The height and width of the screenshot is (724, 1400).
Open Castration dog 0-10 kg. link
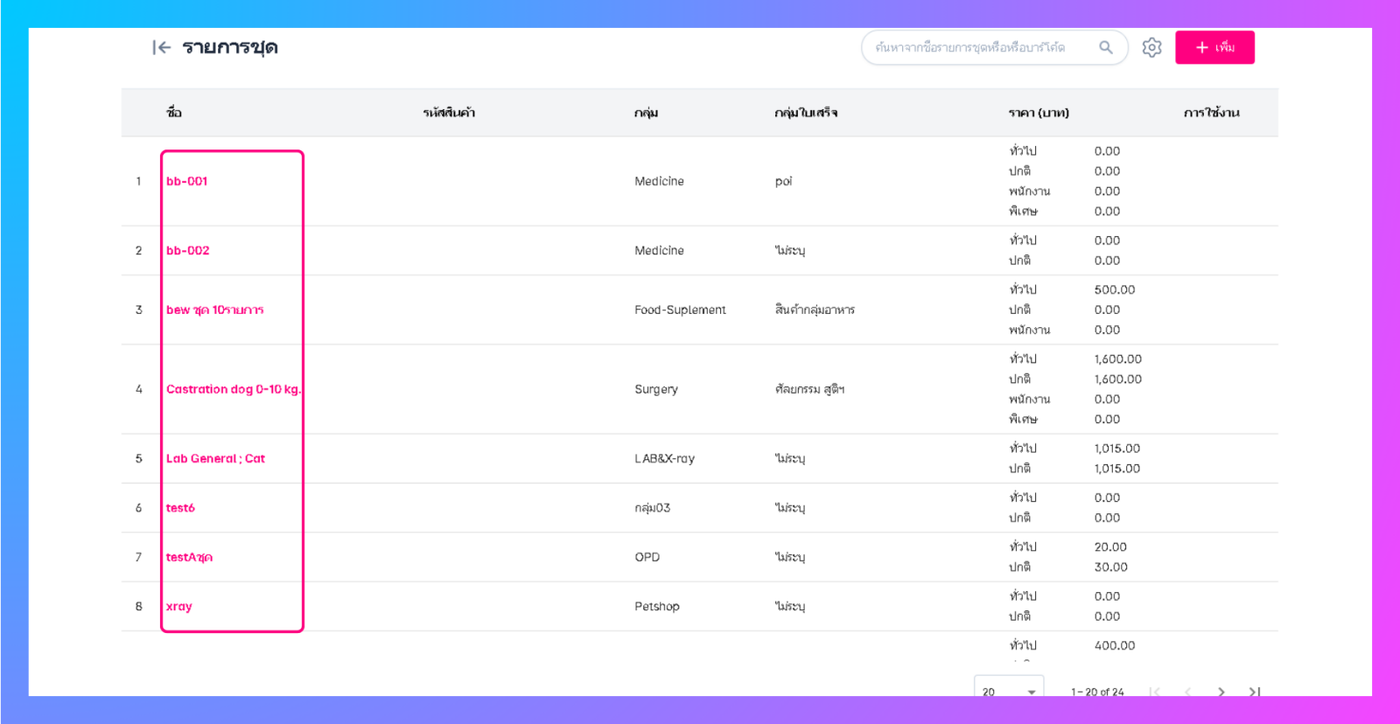pos(233,389)
